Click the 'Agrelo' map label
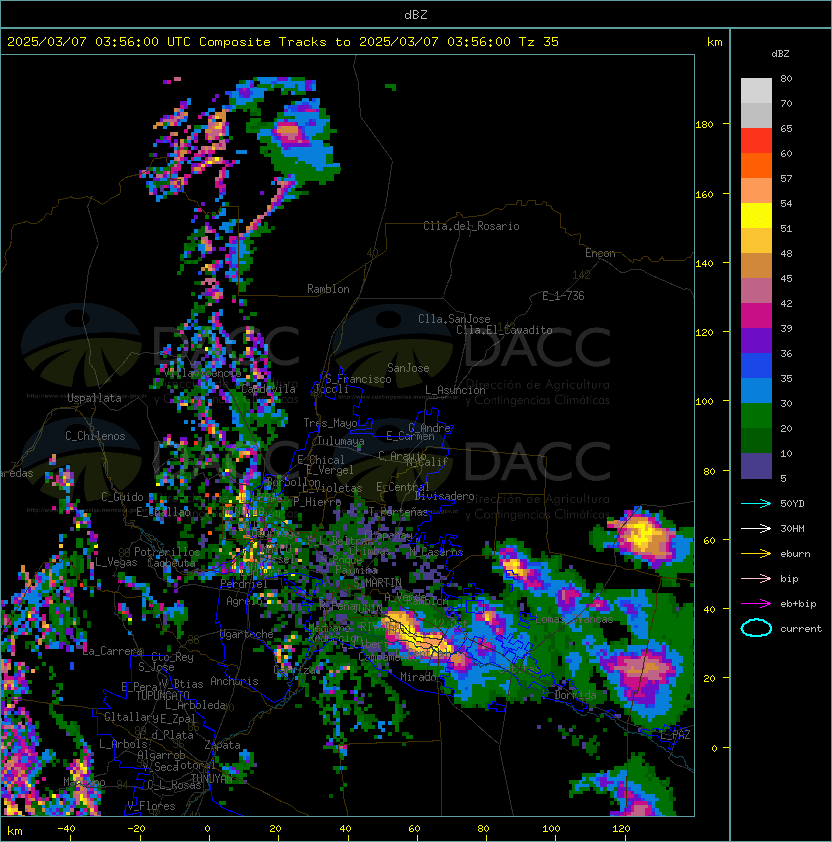832x842 pixels. [244, 601]
